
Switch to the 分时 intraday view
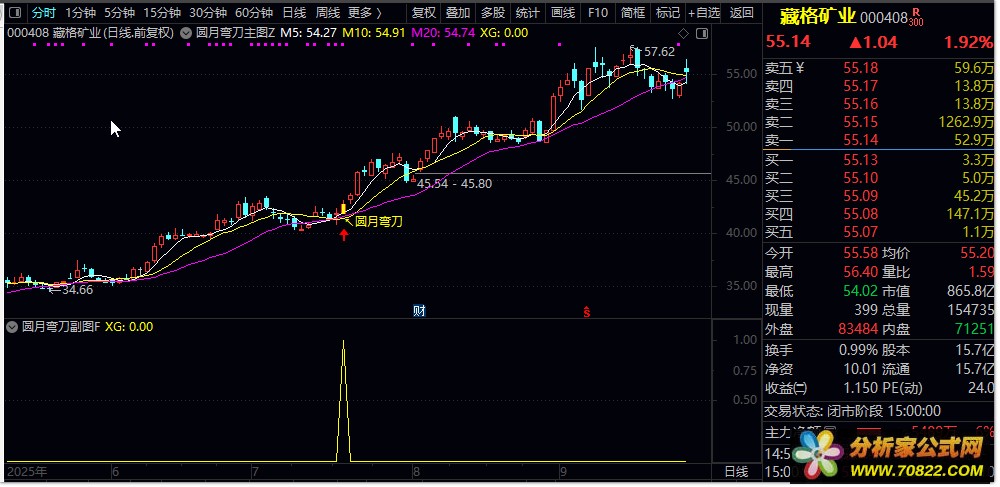click(44, 12)
